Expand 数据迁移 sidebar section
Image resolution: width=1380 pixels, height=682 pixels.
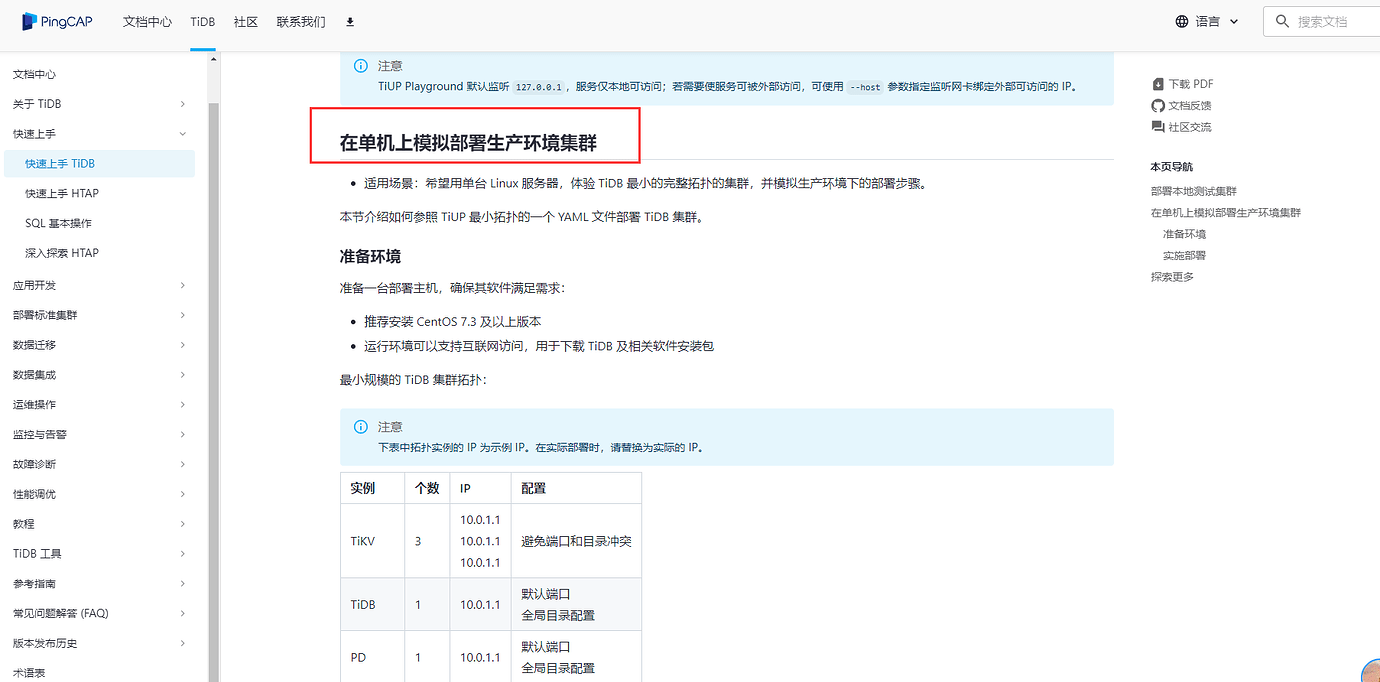tap(182, 345)
